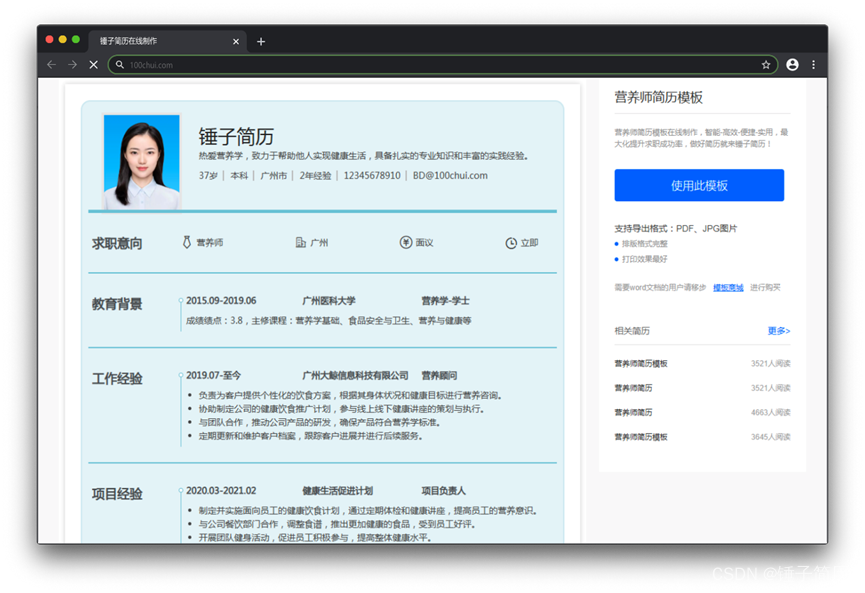Click the 项目负责人 role text

tap(444, 490)
